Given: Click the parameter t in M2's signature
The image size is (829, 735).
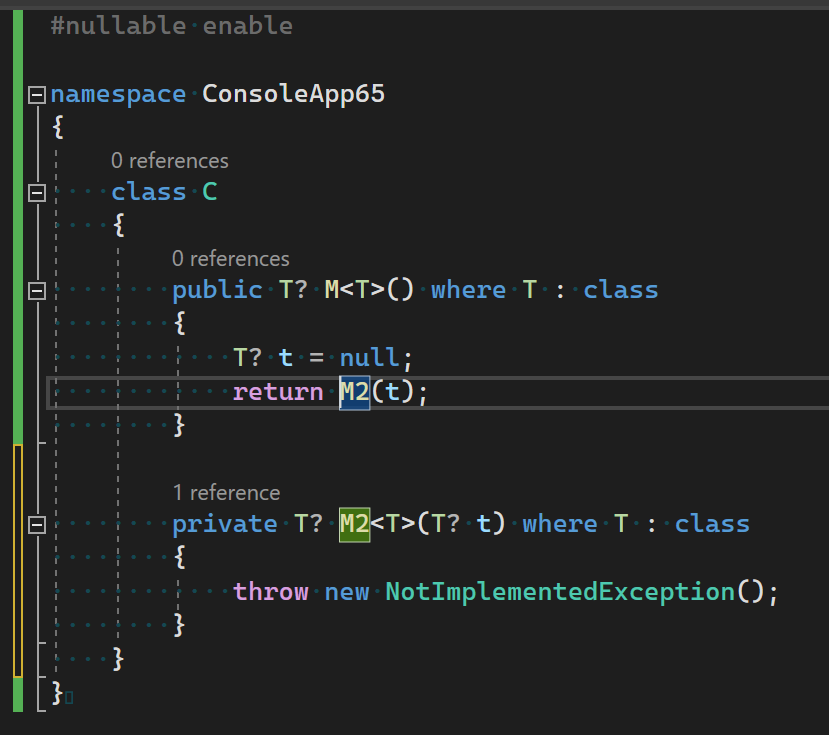Looking at the screenshot, I should click(484, 524).
